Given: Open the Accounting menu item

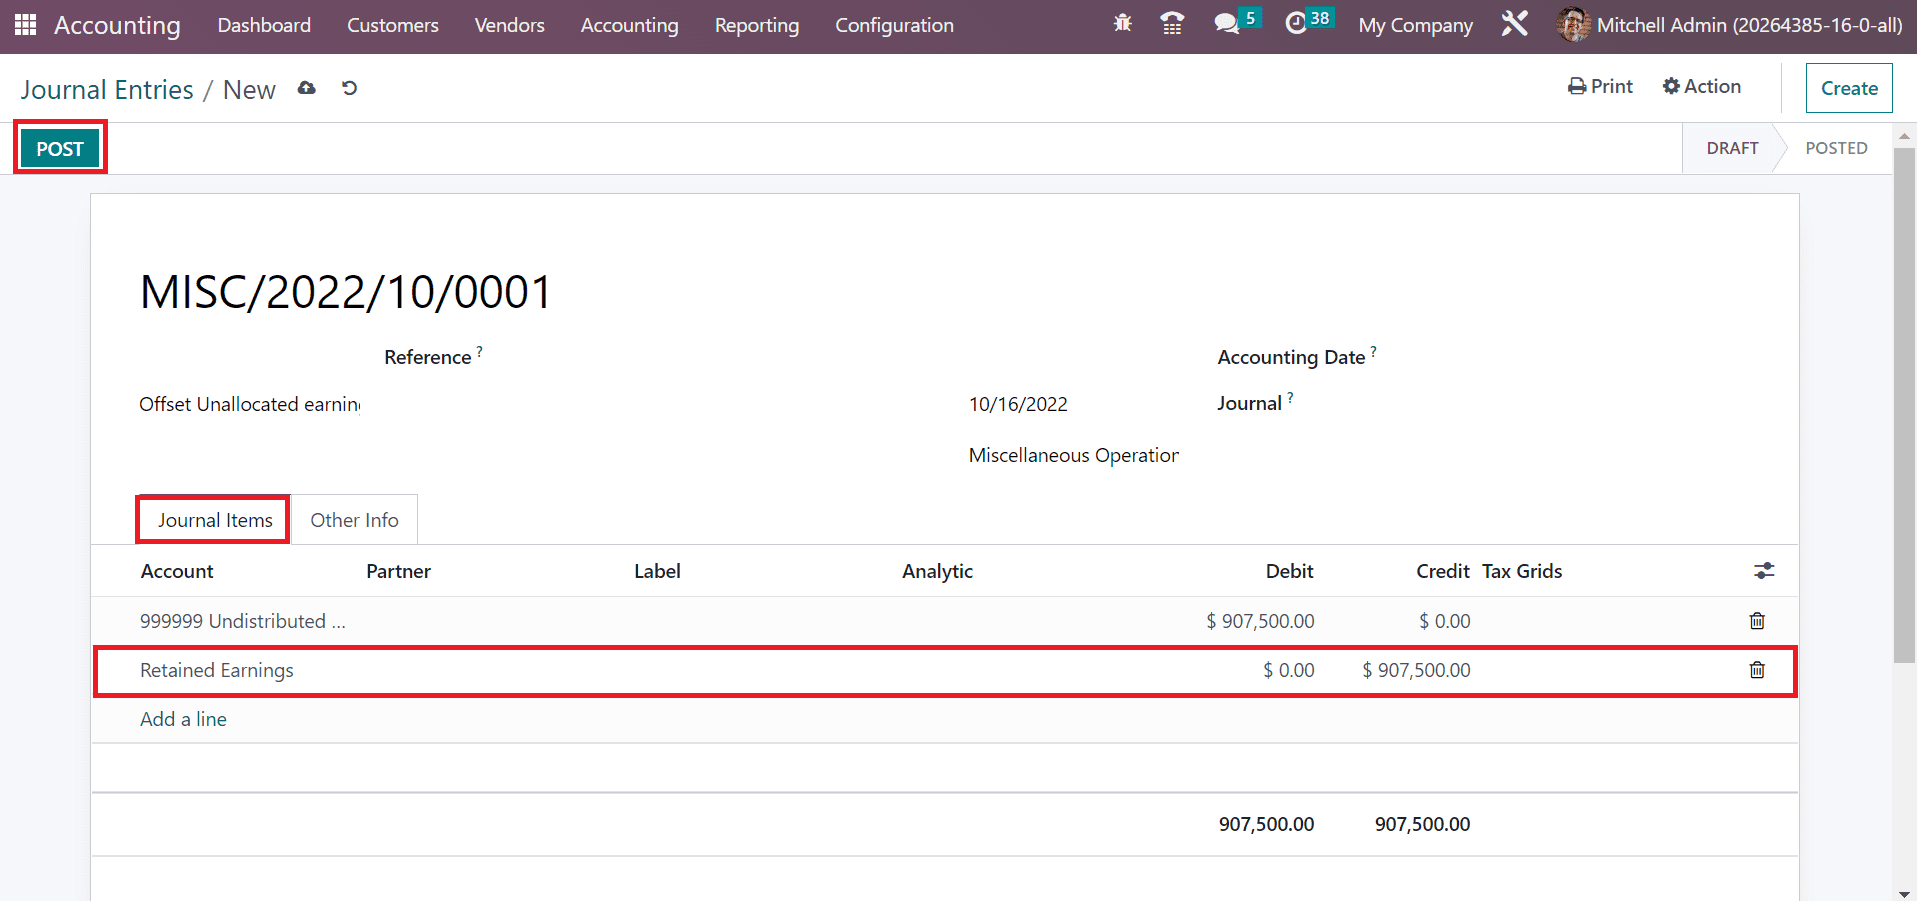Looking at the screenshot, I should (x=630, y=25).
